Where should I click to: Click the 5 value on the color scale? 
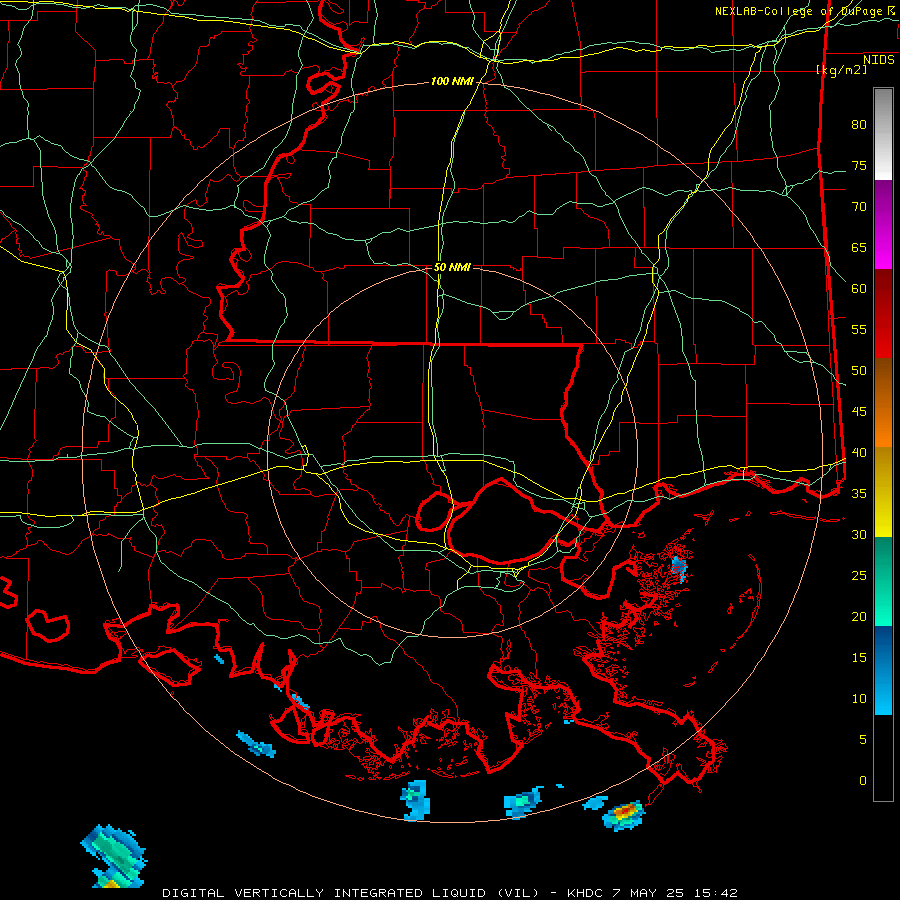(x=863, y=740)
